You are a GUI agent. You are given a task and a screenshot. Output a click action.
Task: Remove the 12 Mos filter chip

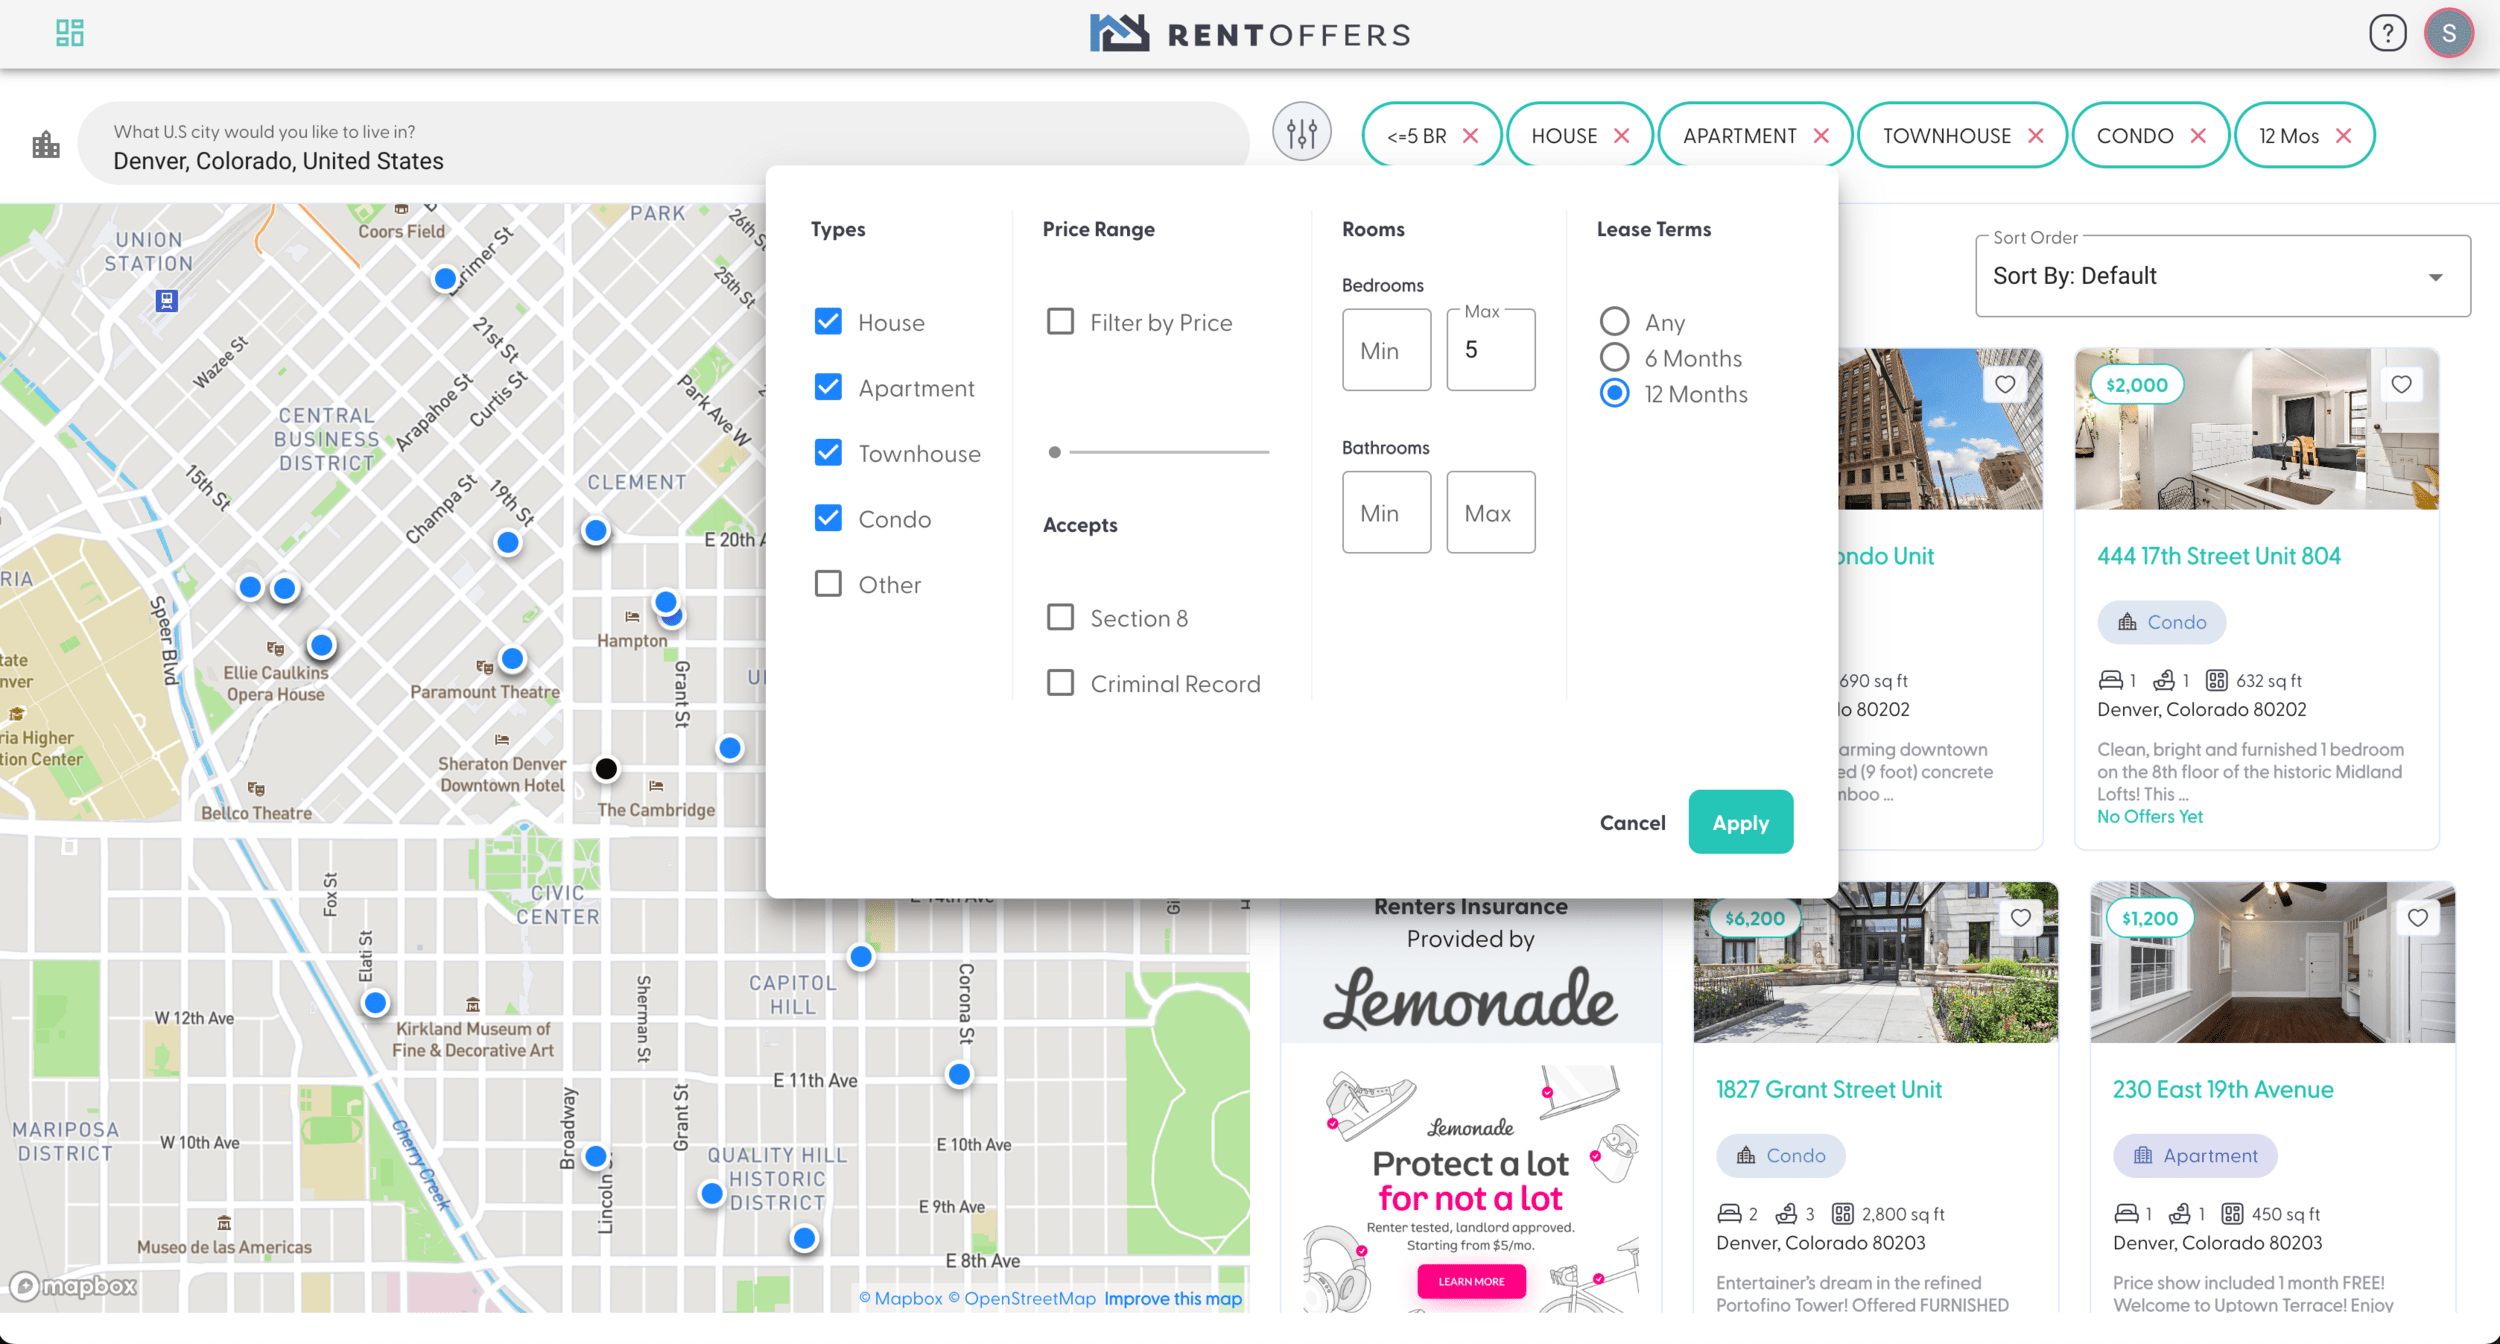2343,136
